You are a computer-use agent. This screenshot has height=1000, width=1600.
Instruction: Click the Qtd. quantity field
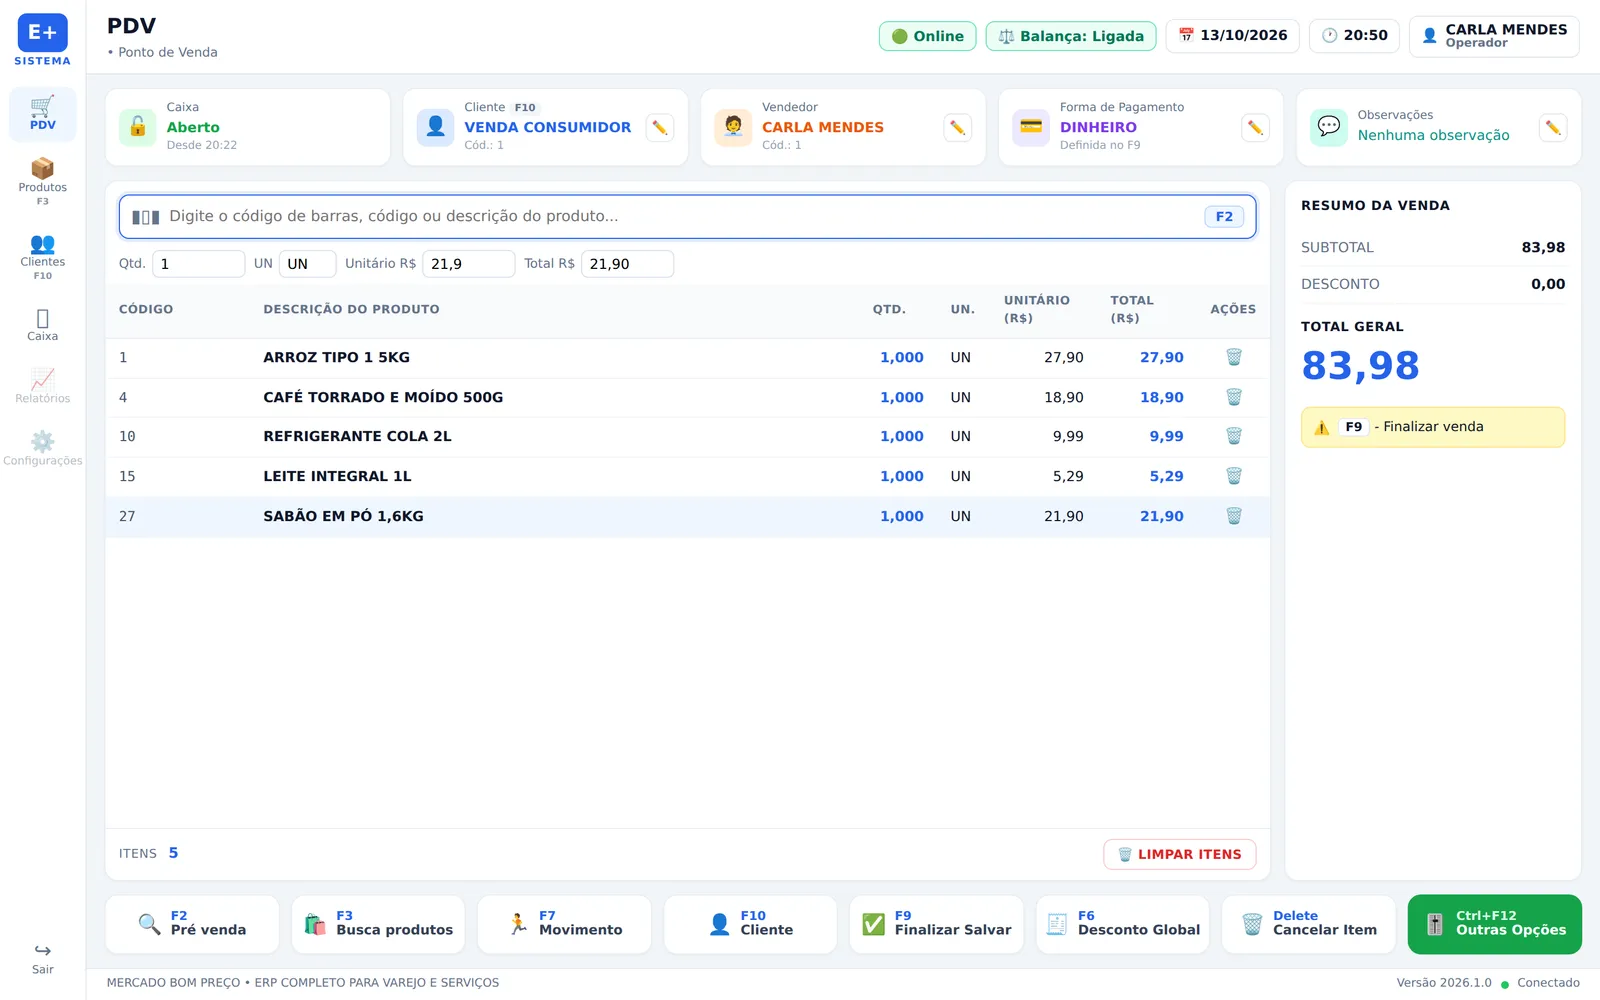pyautogui.click(x=198, y=264)
